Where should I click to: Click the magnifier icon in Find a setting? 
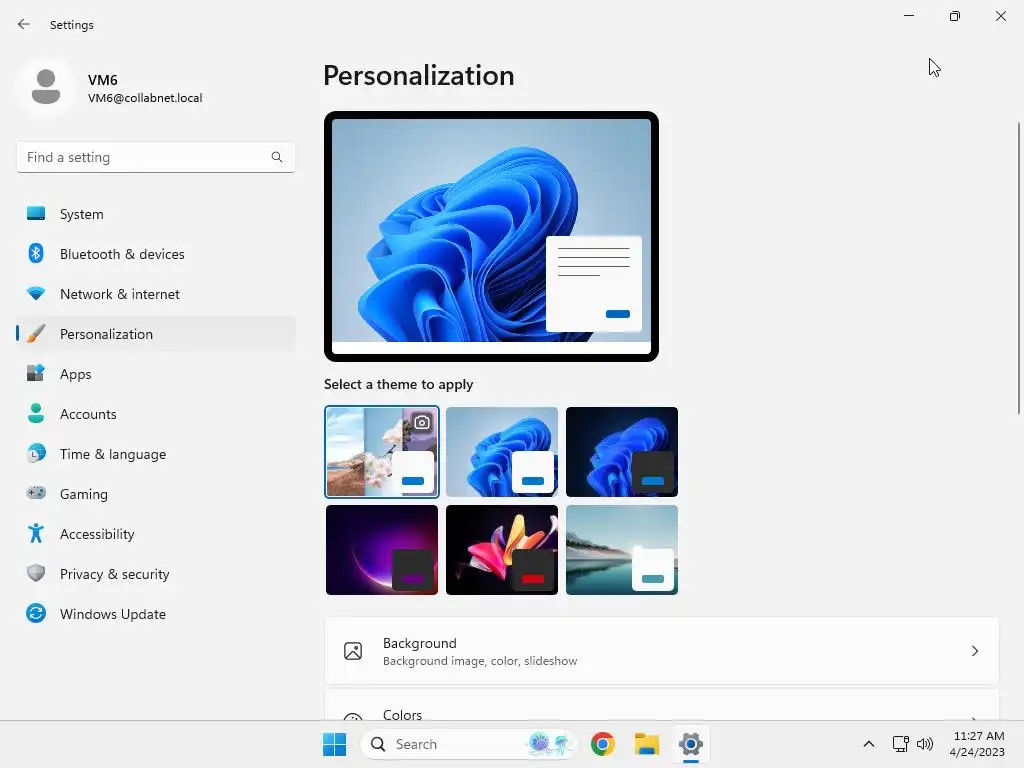[x=277, y=157]
